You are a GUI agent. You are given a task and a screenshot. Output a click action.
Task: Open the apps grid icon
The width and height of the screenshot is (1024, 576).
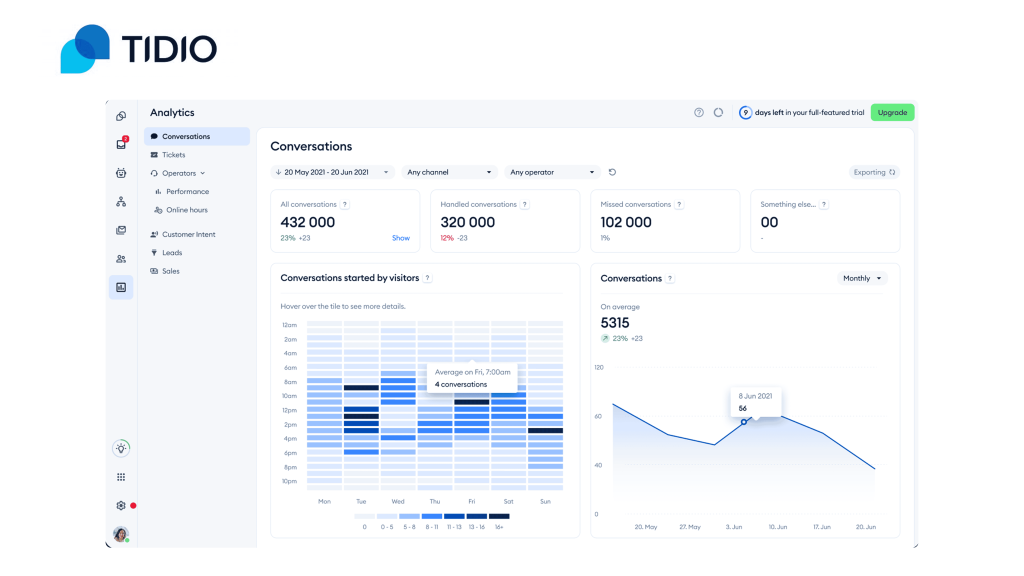point(121,478)
